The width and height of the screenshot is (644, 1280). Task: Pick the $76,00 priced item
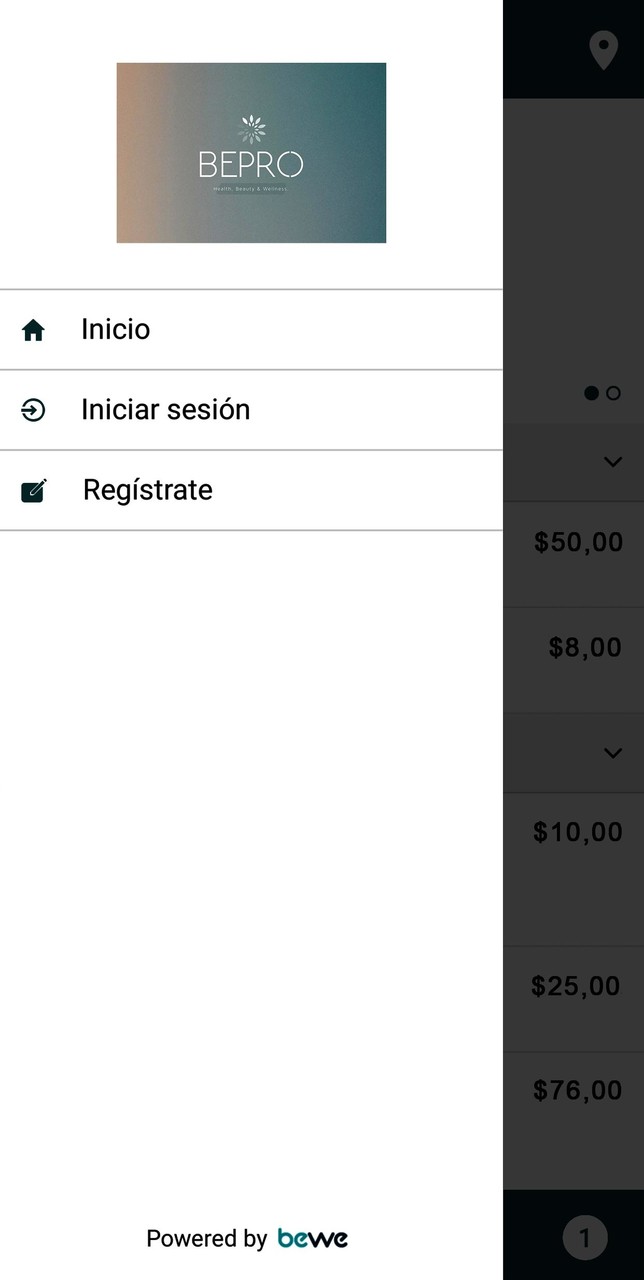[578, 1091]
